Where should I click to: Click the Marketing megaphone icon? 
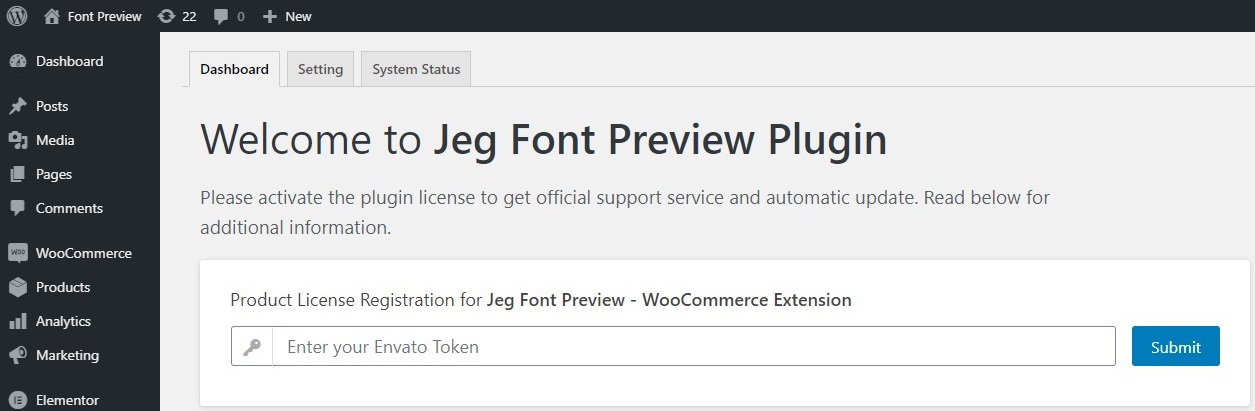click(17, 355)
